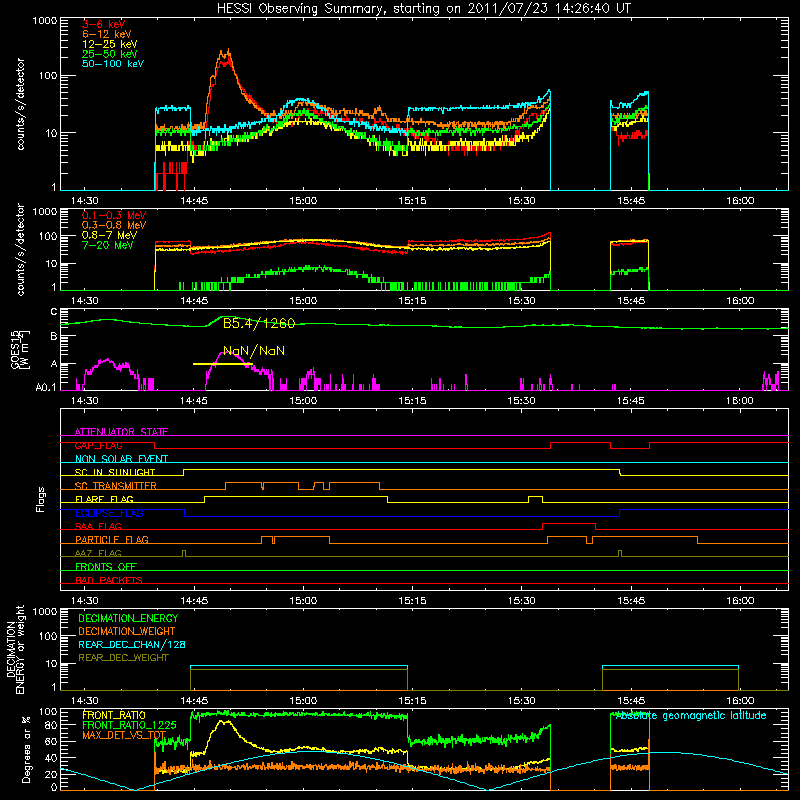Select the SC_IN_SUNLIGHT flag label
Image resolution: width=800 pixels, height=800 pixels.
point(115,472)
